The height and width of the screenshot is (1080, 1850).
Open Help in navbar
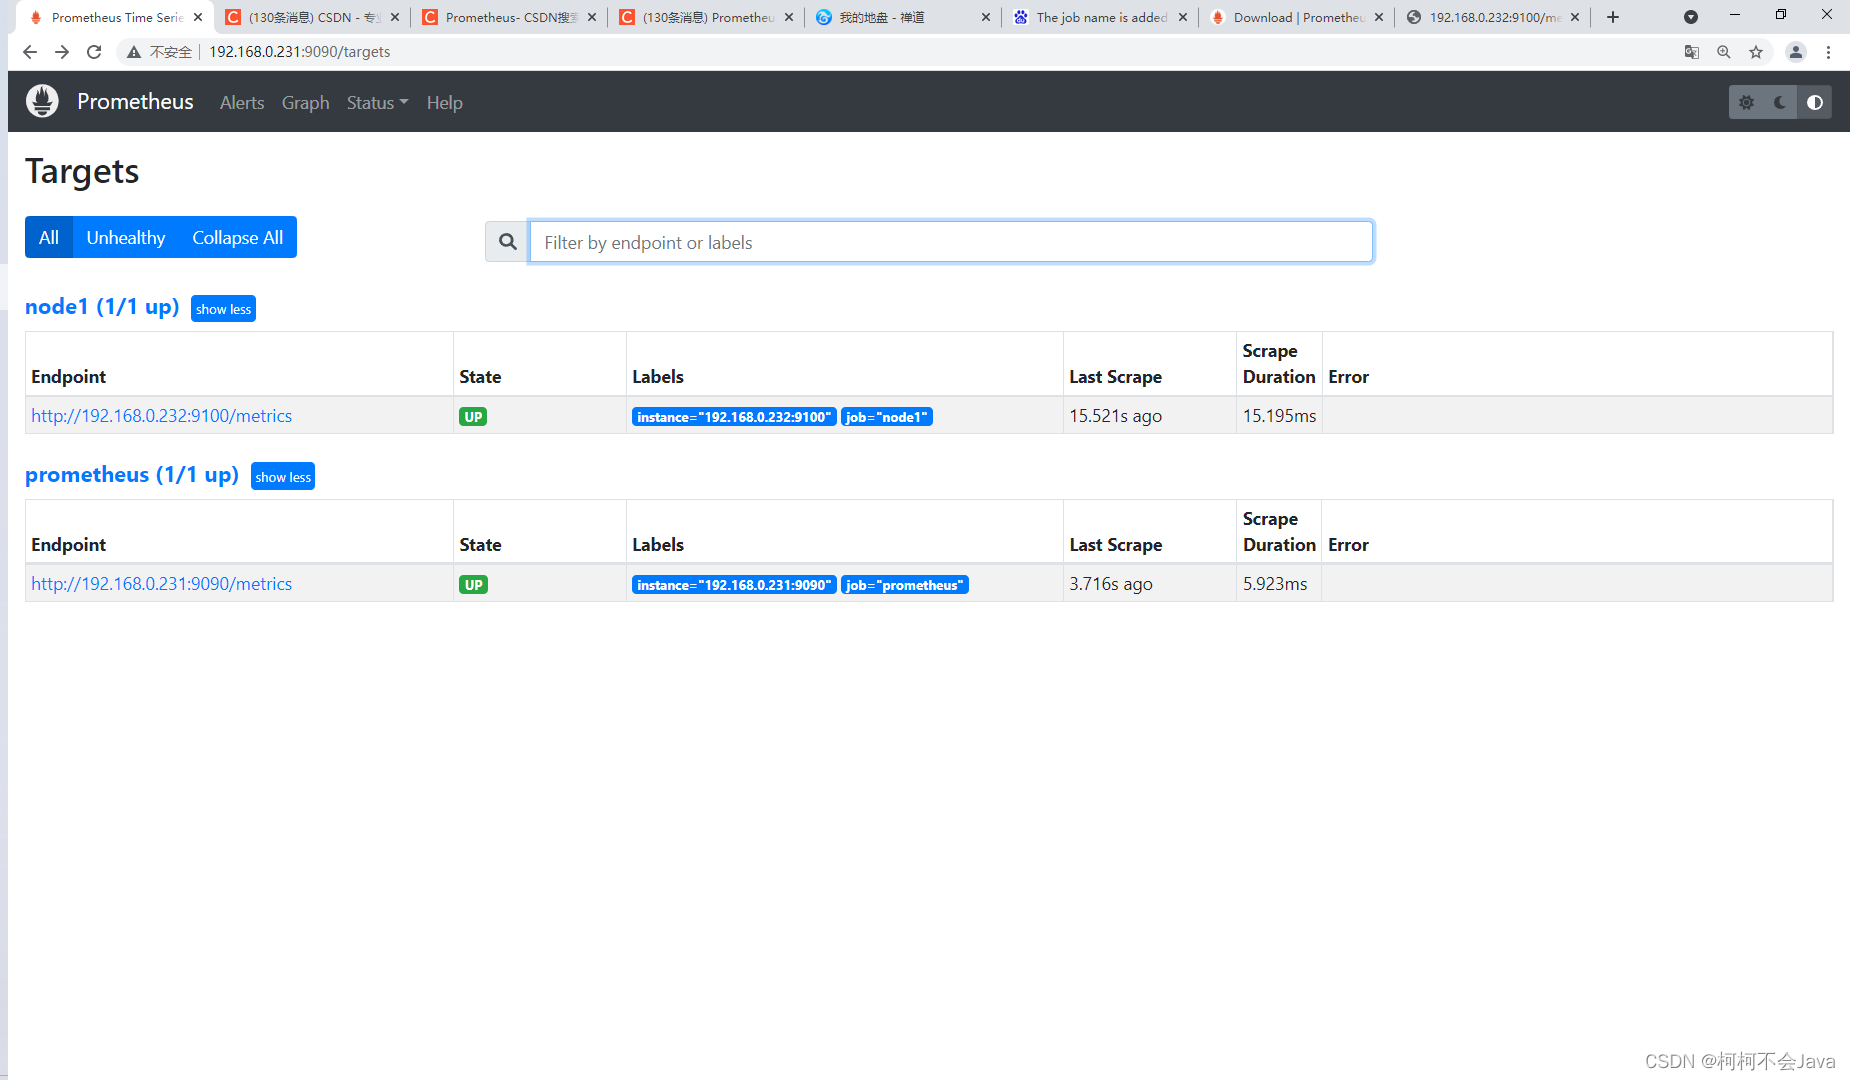pyautogui.click(x=444, y=103)
